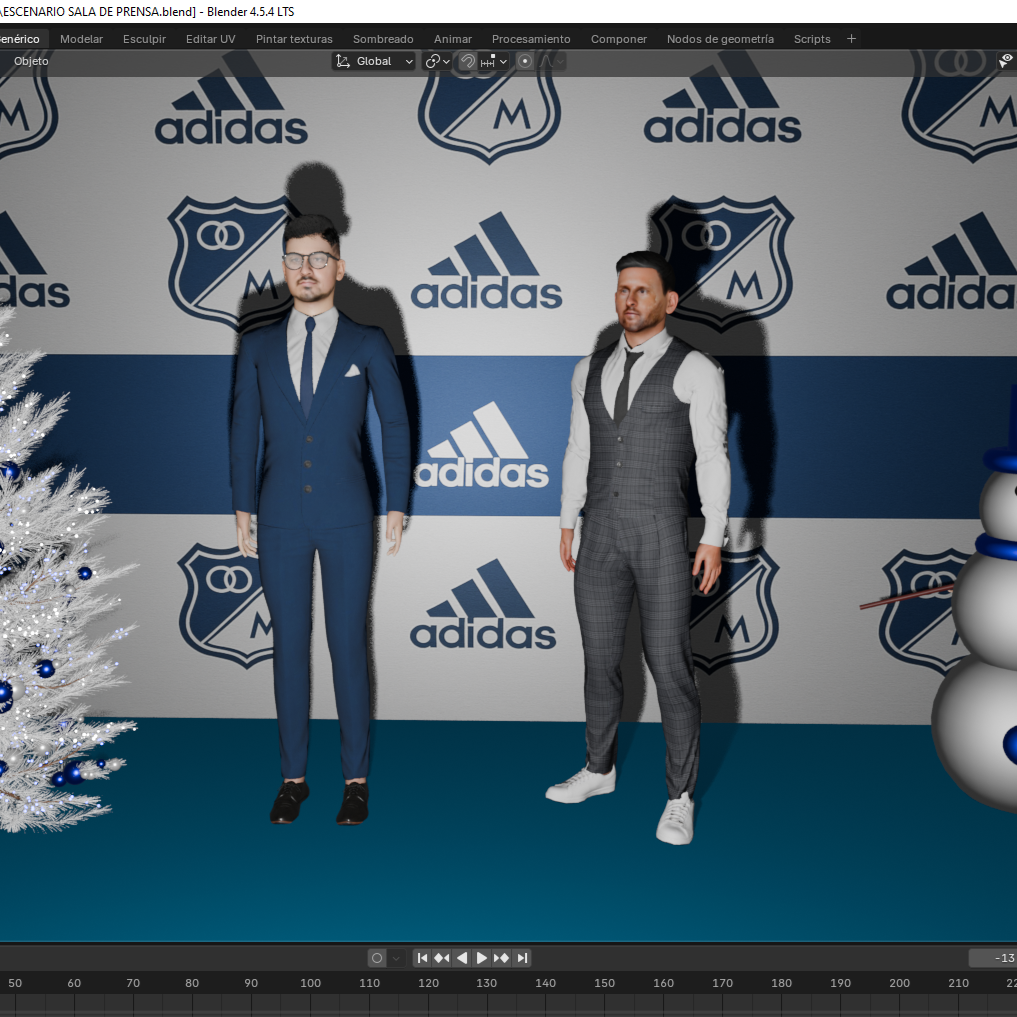The width and height of the screenshot is (1017, 1017).
Task: Switch to the Scripts workspace tab
Action: click(x=812, y=39)
